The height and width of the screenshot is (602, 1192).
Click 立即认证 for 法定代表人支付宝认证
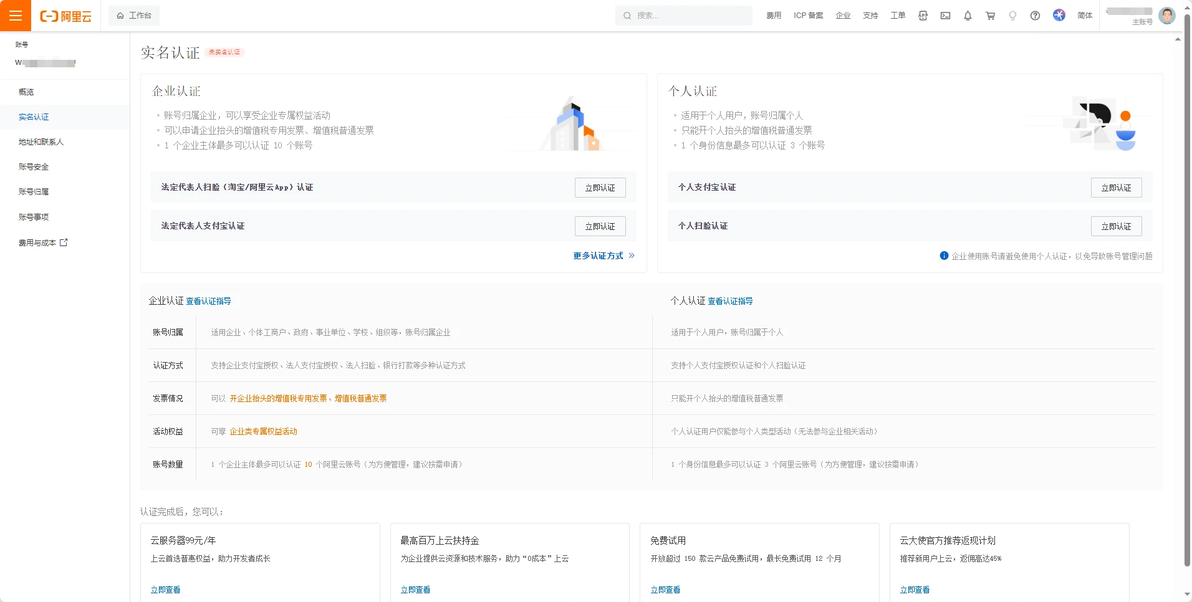(x=600, y=226)
